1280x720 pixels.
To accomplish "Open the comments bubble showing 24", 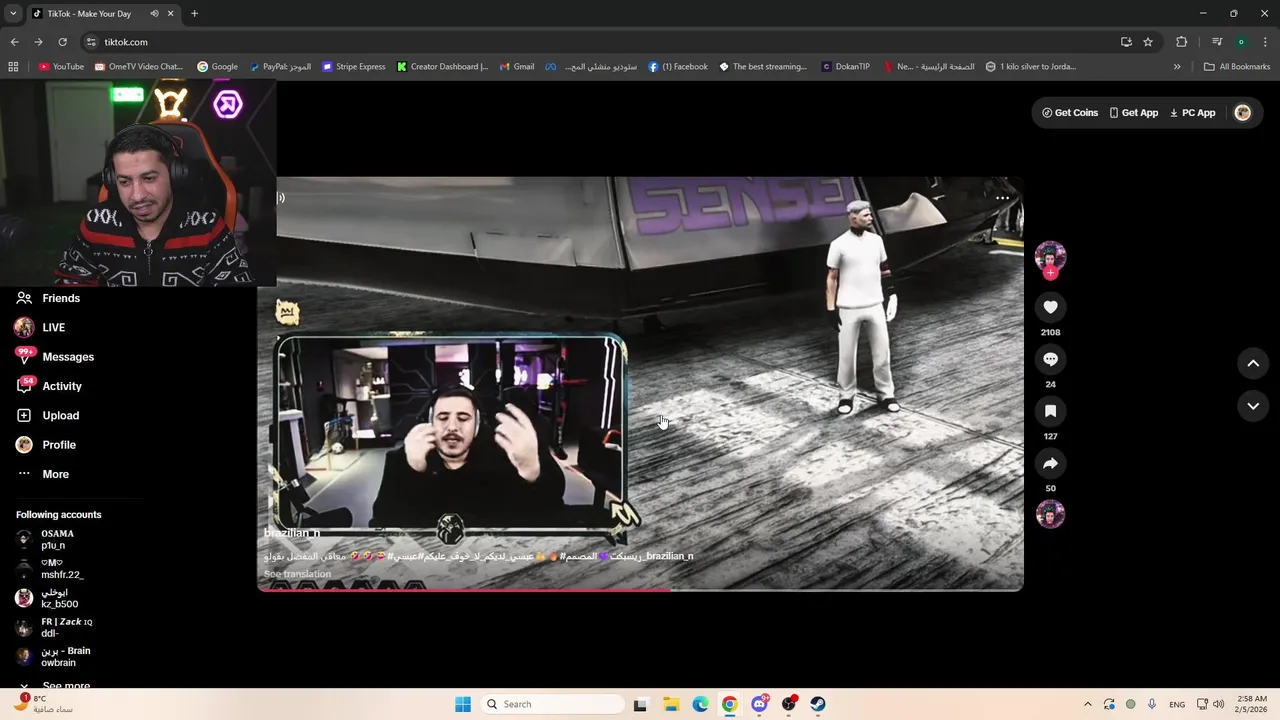I will coord(1050,359).
